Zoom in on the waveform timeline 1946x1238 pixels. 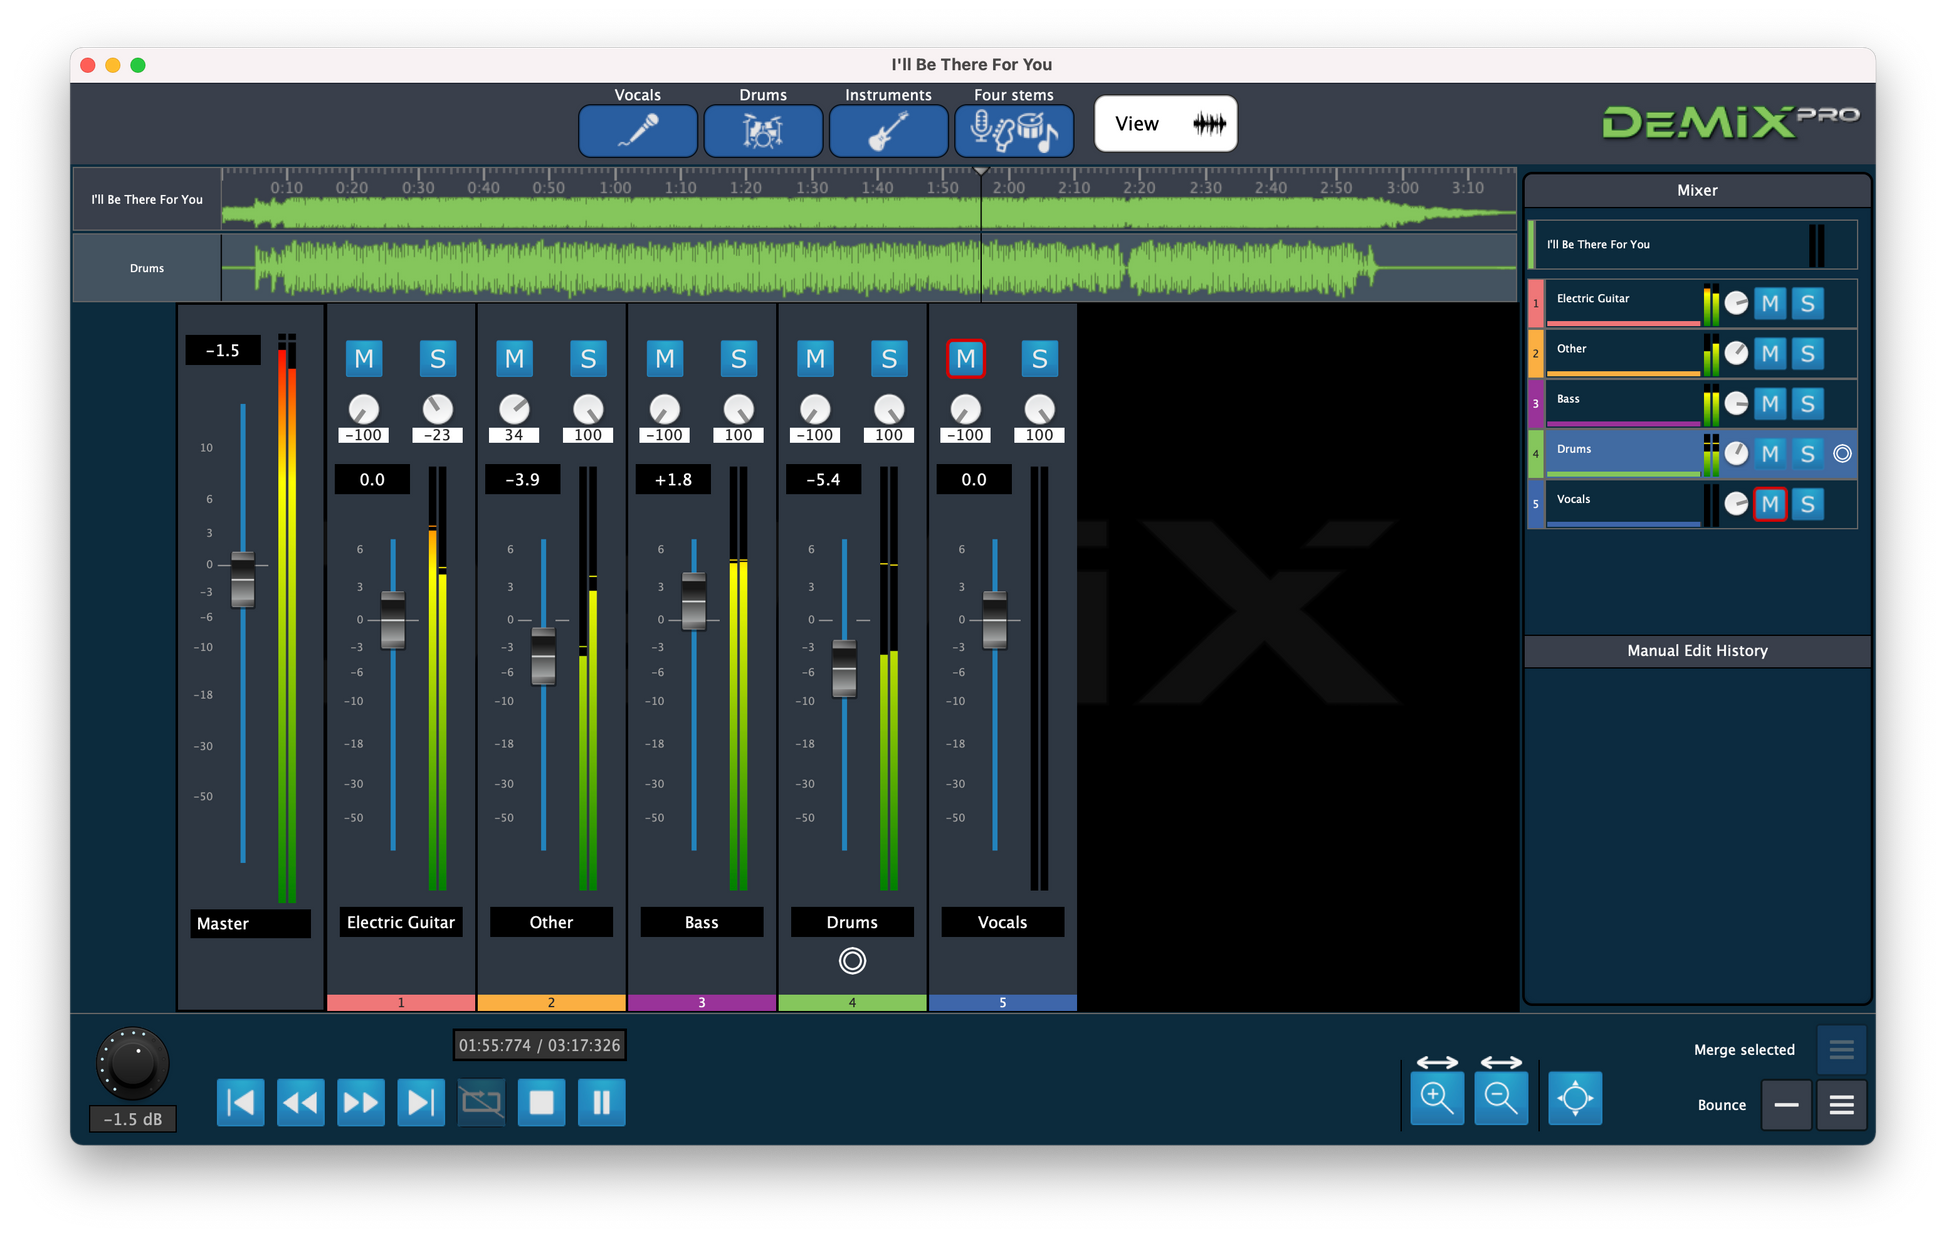pos(1437,1097)
